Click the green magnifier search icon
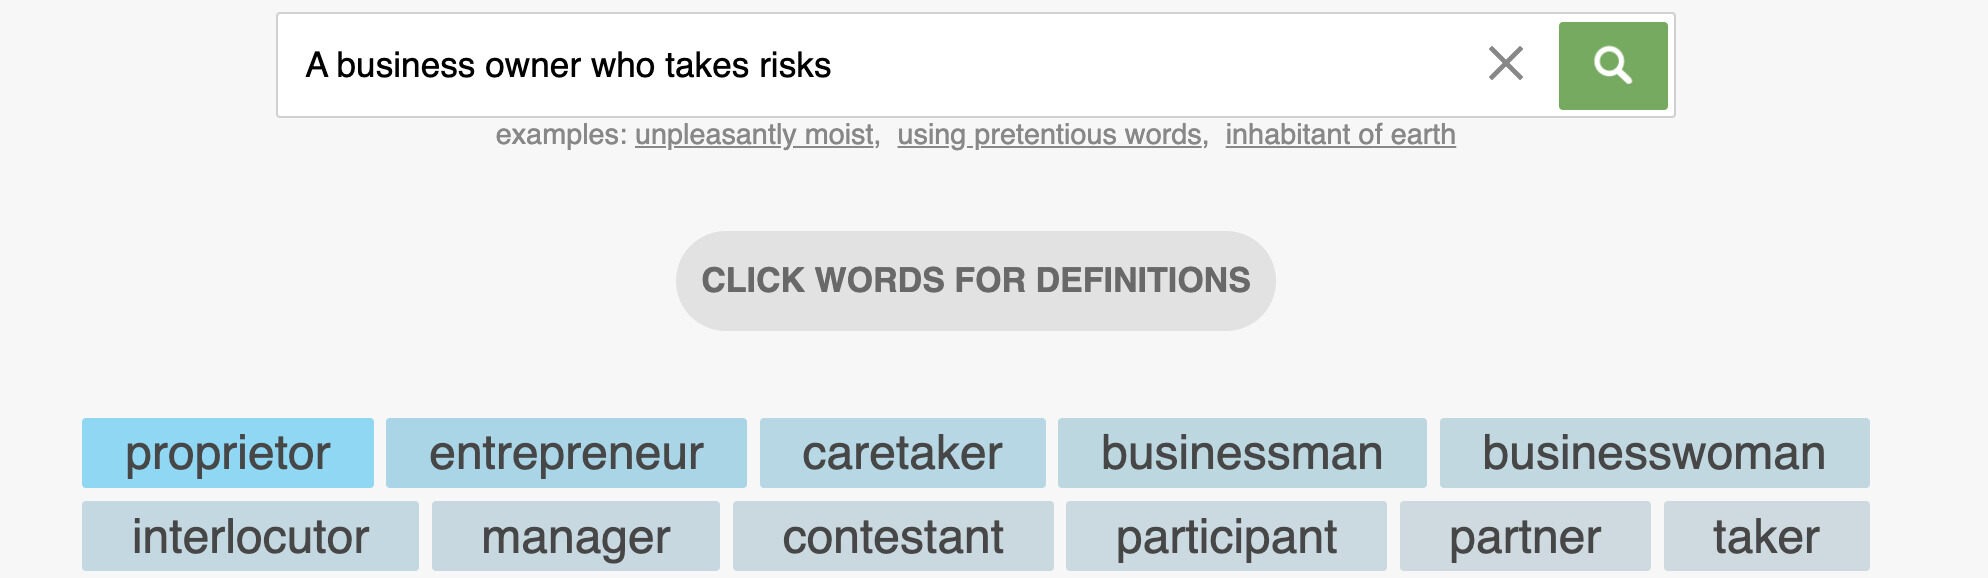Screen dimensions: 1988x578 click(1613, 66)
